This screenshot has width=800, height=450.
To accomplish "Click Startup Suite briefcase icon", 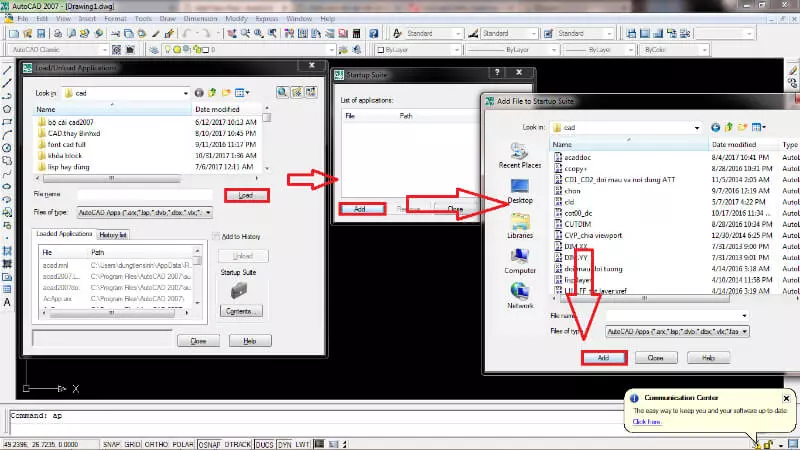I will click(x=239, y=291).
